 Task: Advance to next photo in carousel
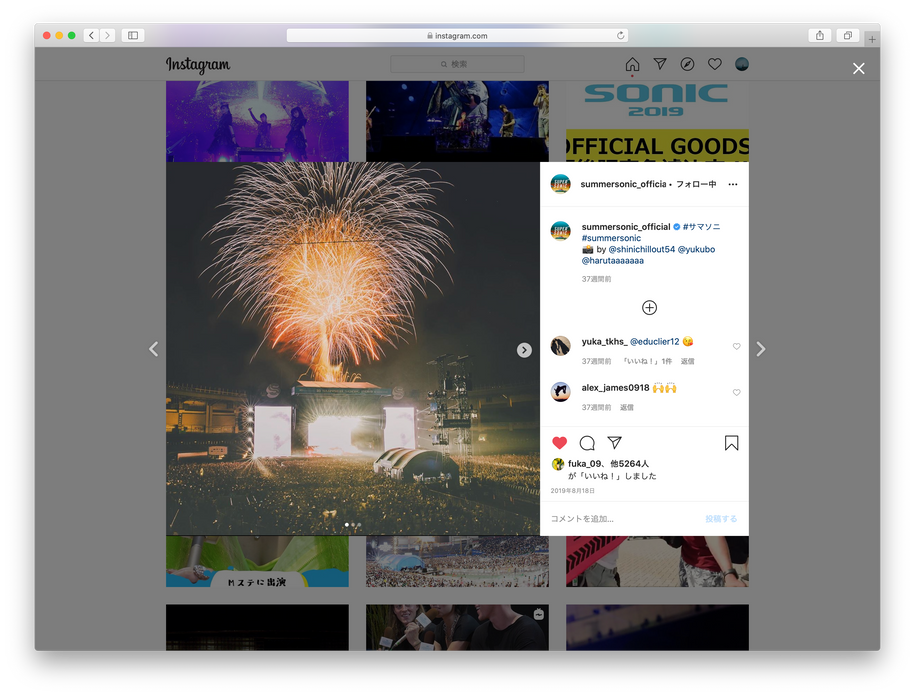click(x=524, y=350)
